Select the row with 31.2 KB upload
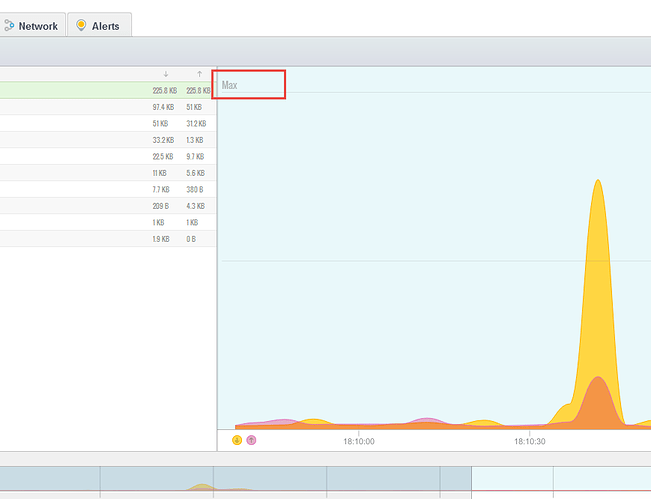This screenshot has width=651, height=499. pyautogui.click(x=108, y=124)
